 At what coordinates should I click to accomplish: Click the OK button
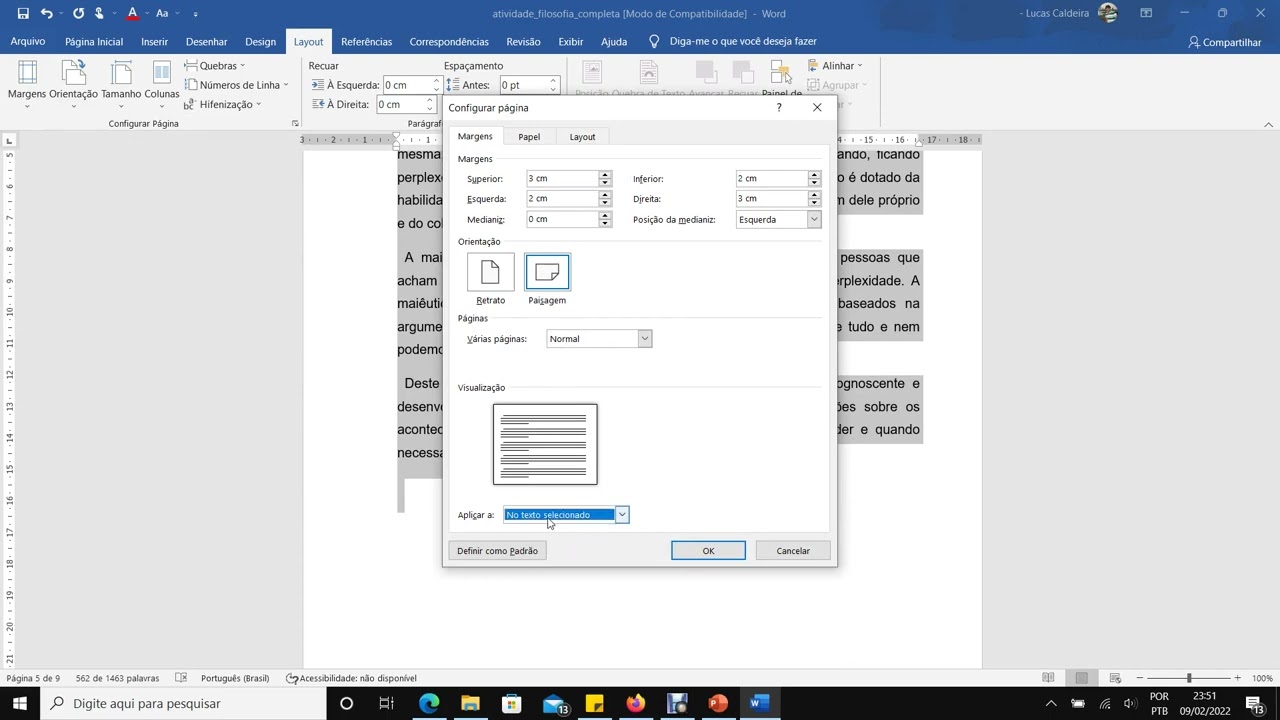point(708,550)
